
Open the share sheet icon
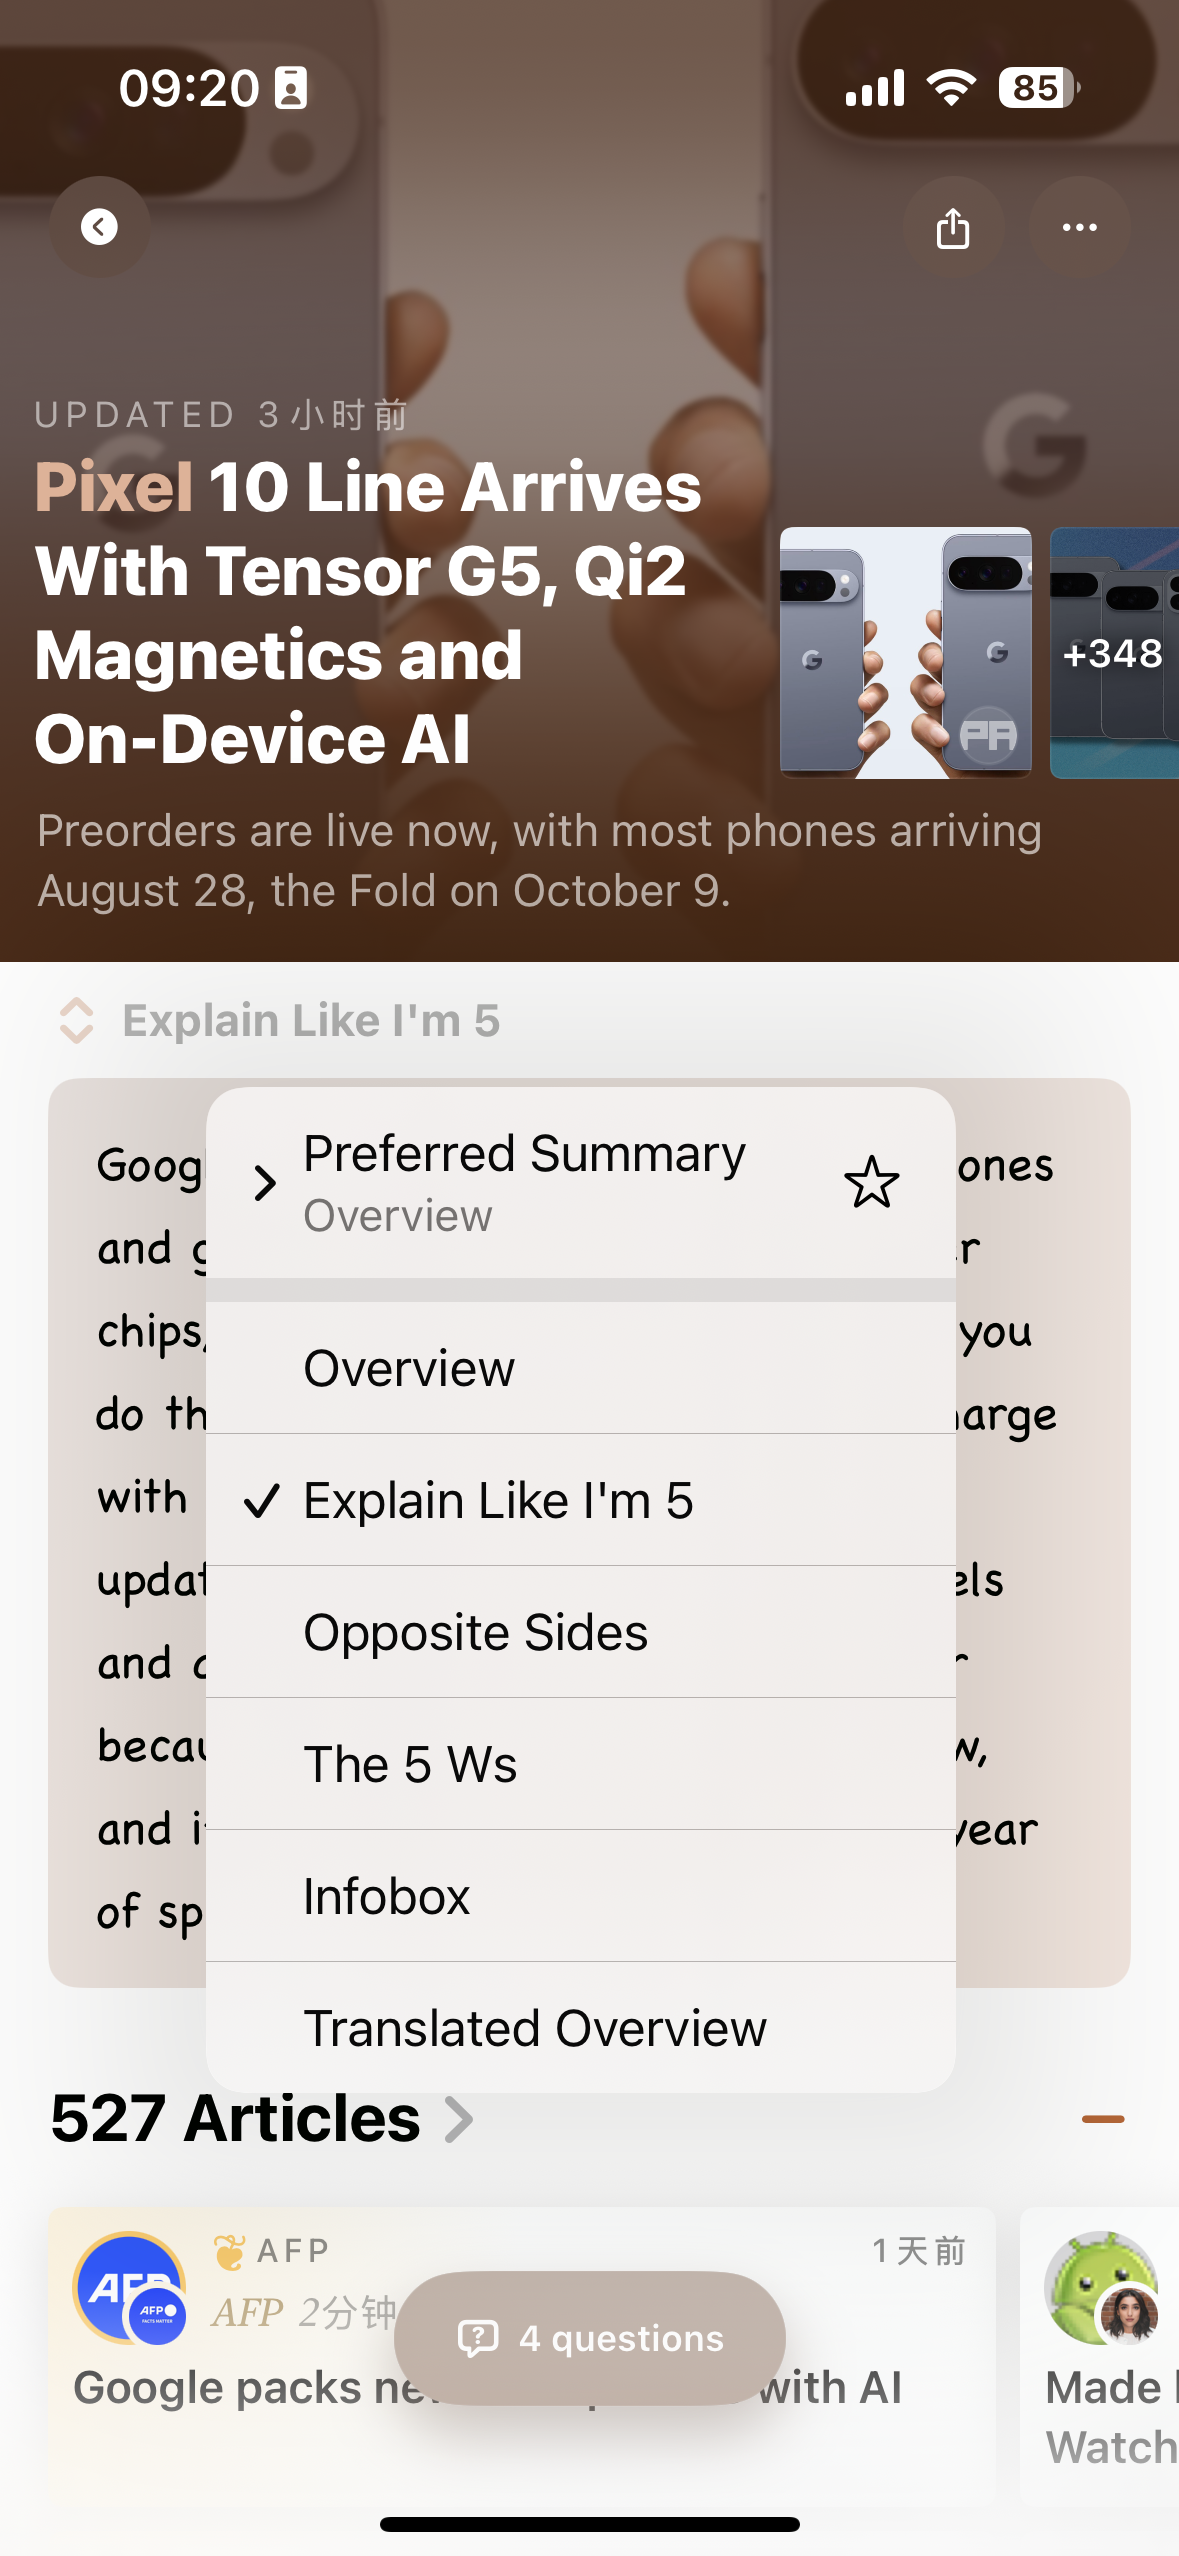pyautogui.click(x=953, y=227)
